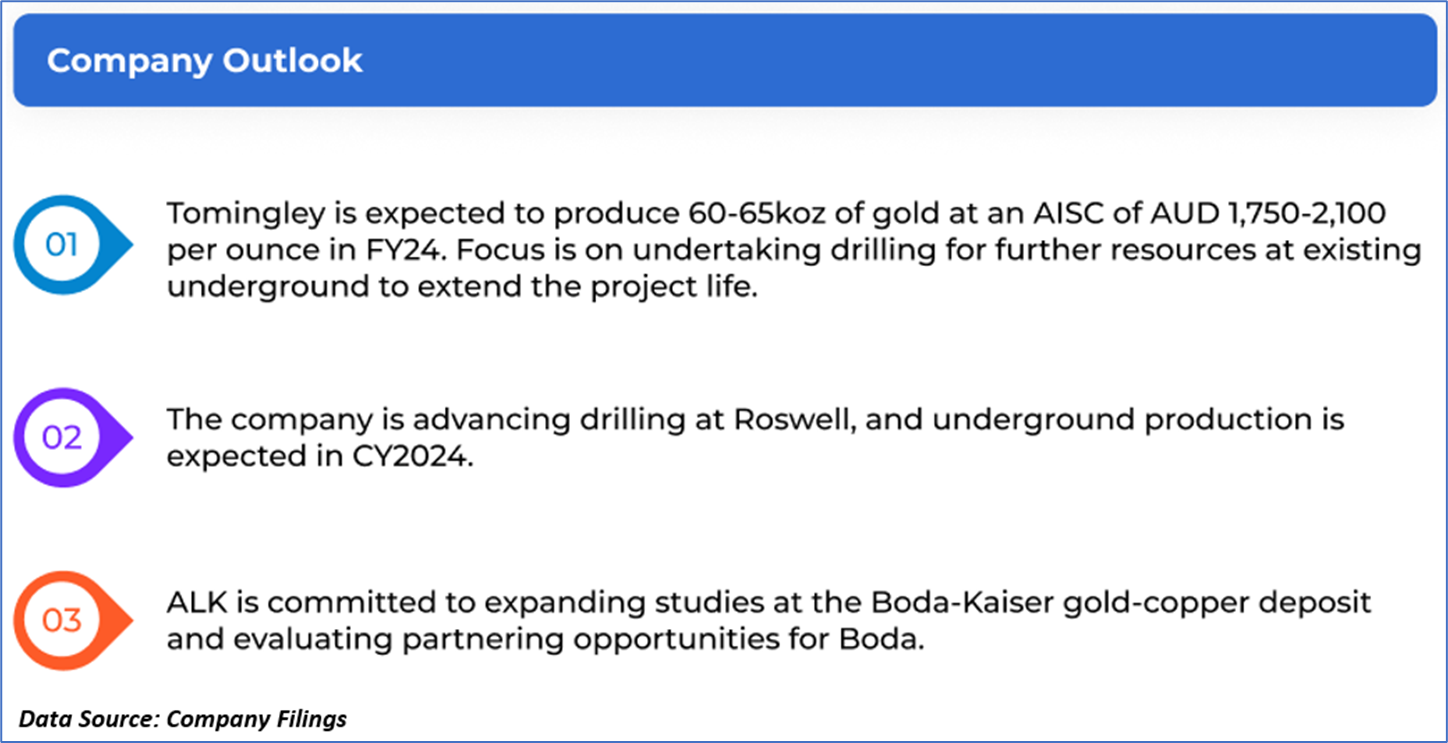Select the Company Outlook header title
The width and height of the screenshot is (1448, 743).
click(204, 61)
